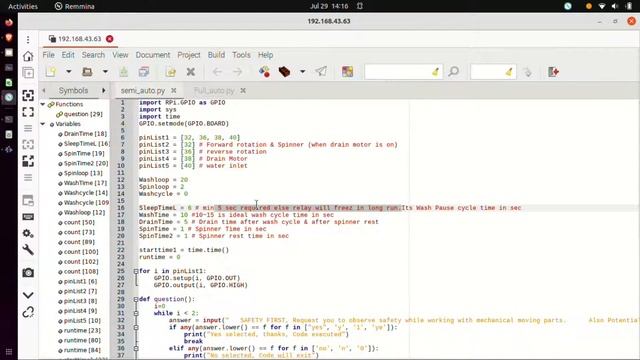Close the Full_auto.py tab
This screenshot has width=640, height=360.
[x=243, y=91]
